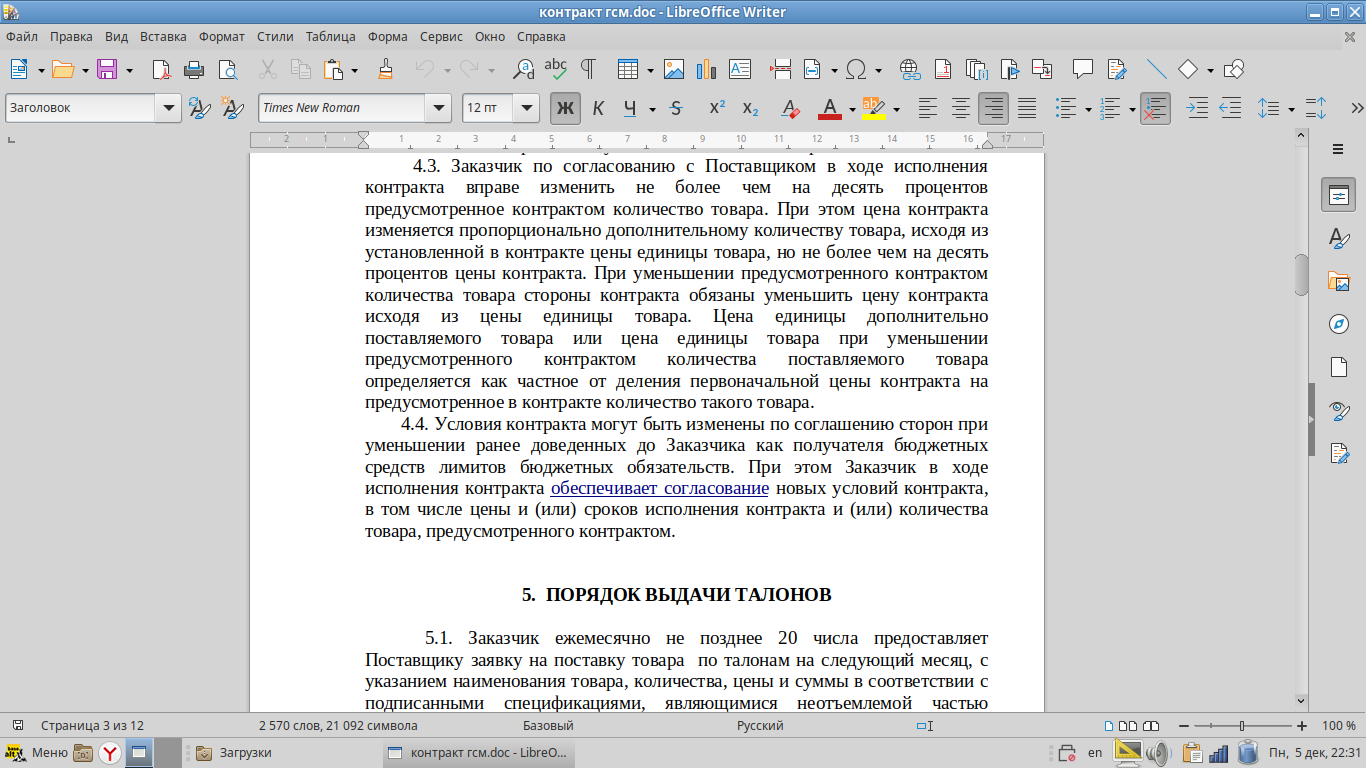The image size is (1366, 768).
Task: Clear direct formatting
Action: pos(790,108)
